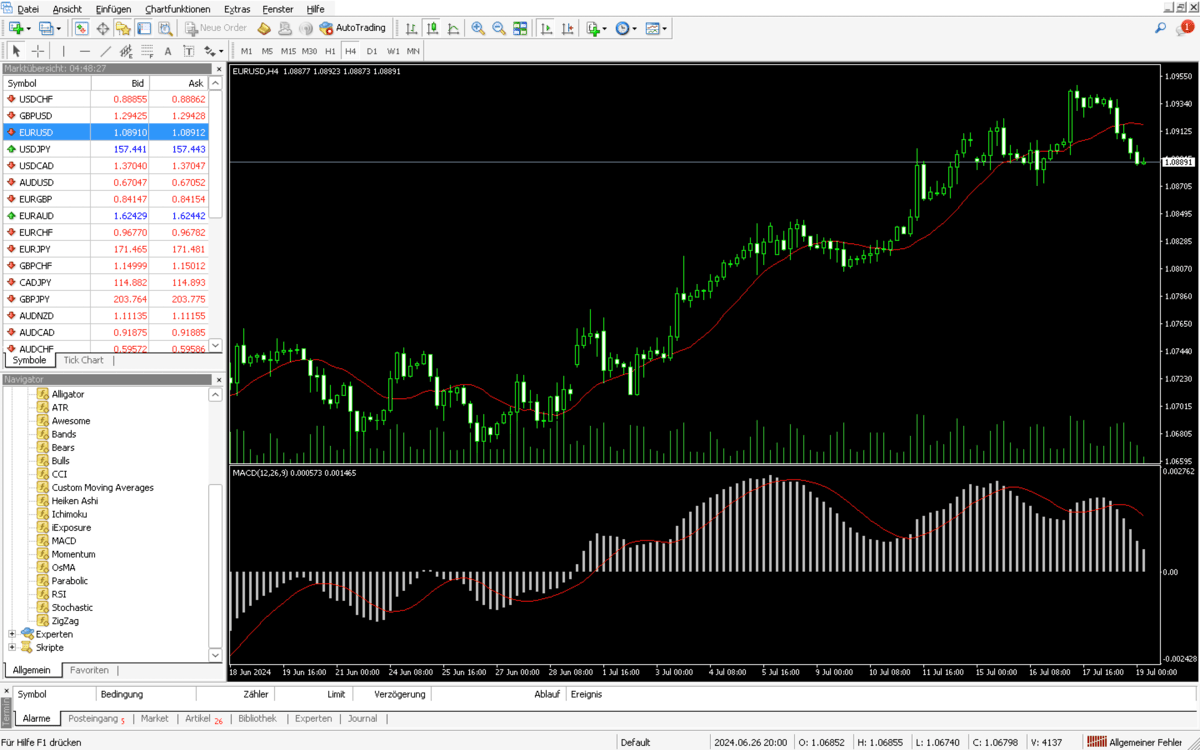Open the Profiles toolbar button
Image resolution: width=1200 pixels, height=750 pixels.
(x=45, y=29)
